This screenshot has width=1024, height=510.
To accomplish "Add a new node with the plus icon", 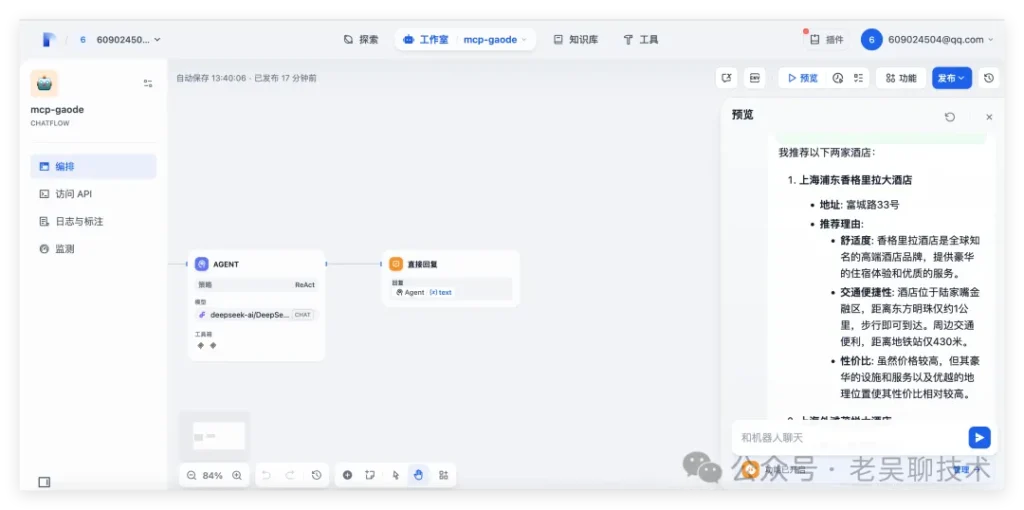I will (347, 475).
